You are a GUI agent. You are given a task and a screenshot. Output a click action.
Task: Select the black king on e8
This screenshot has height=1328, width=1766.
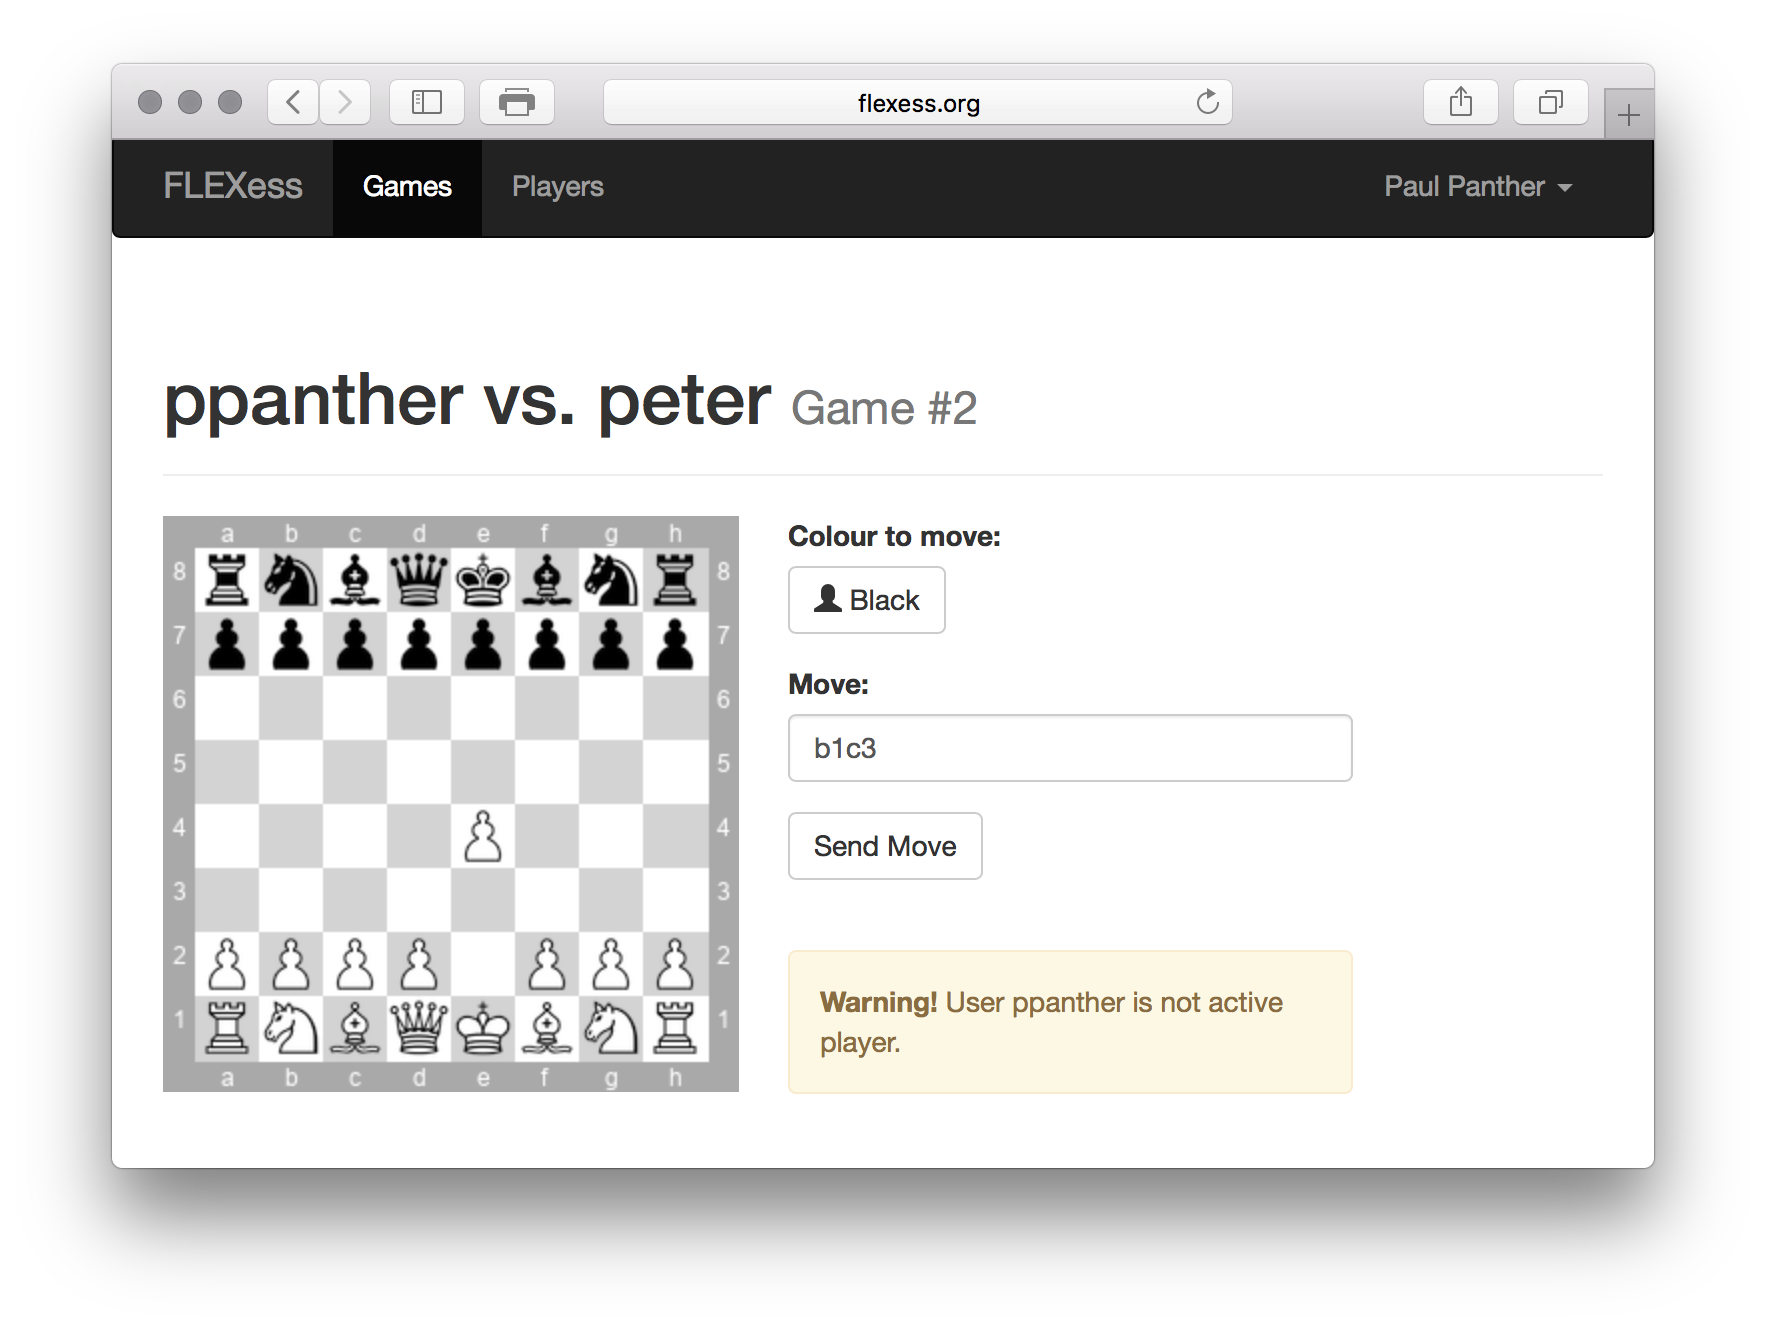483,580
